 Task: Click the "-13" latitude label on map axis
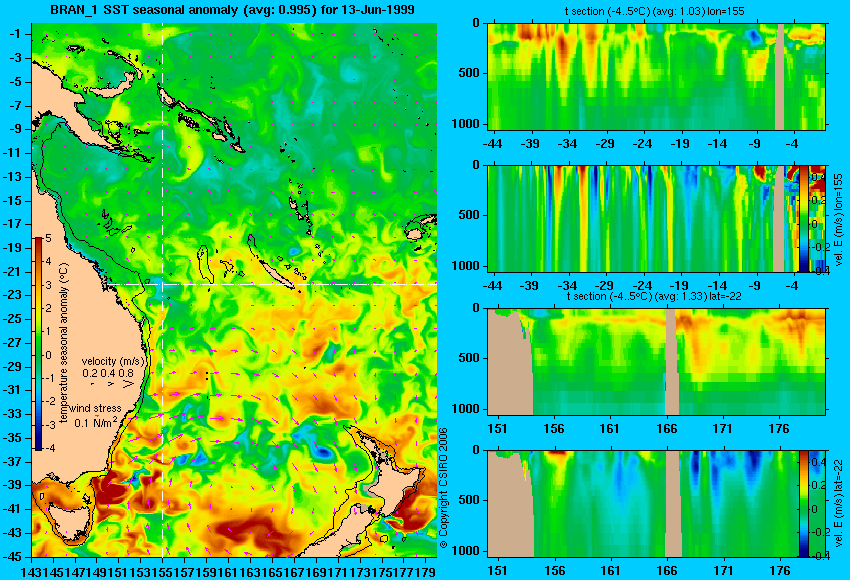[12, 176]
